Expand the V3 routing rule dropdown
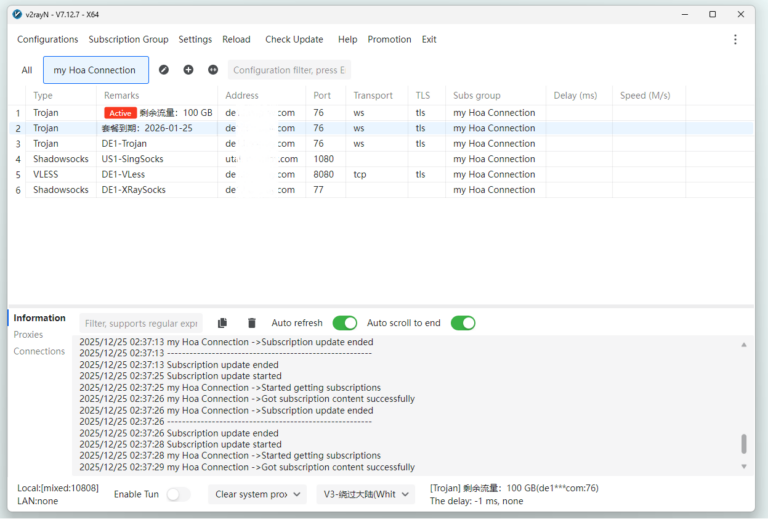This screenshot has height=519, width=768. tap(365, 494)
